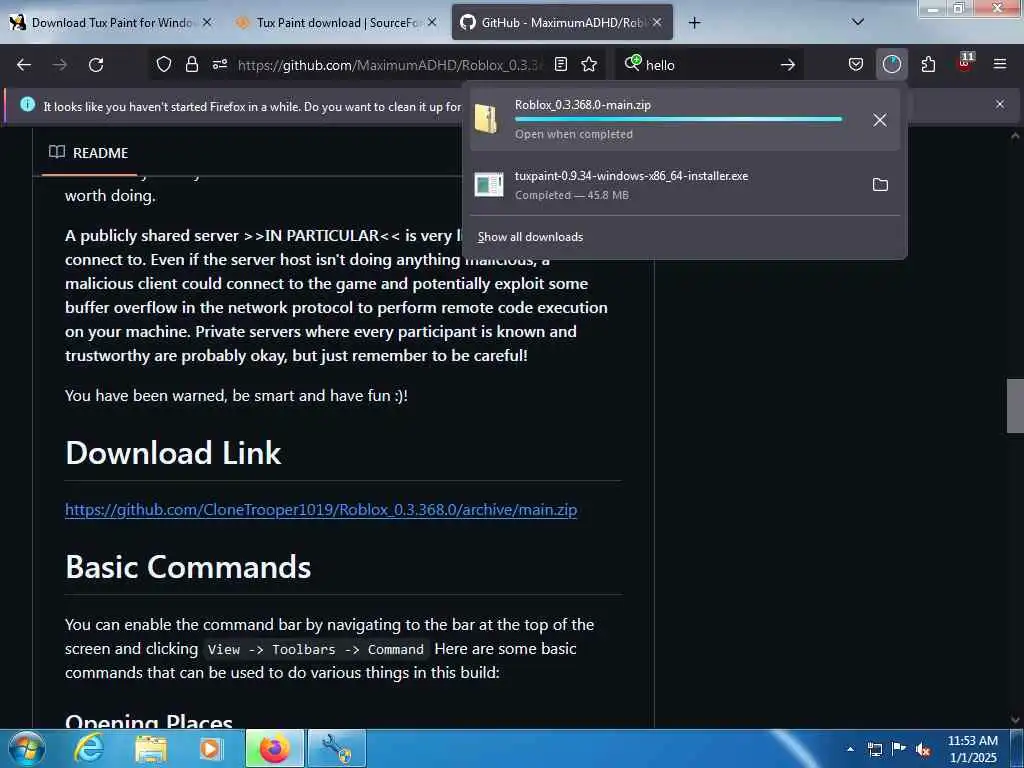
Task: Bookmark this page with the star icon
Action: pos(589,64)
